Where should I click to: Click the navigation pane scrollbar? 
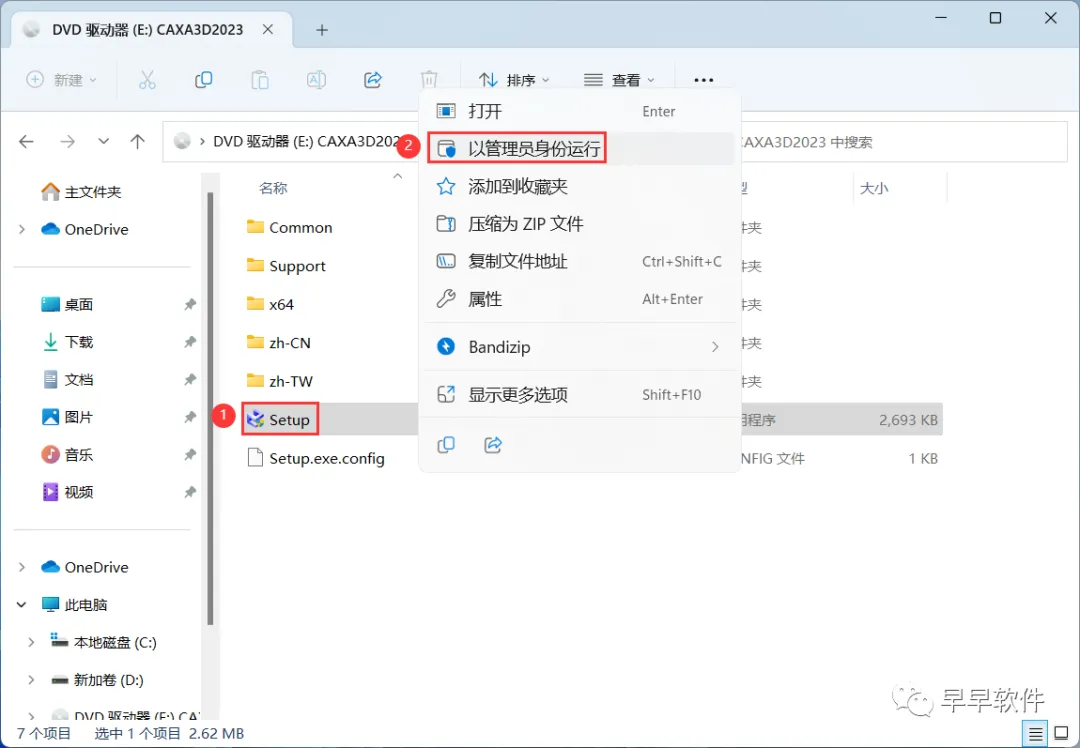tap(210, 409)
